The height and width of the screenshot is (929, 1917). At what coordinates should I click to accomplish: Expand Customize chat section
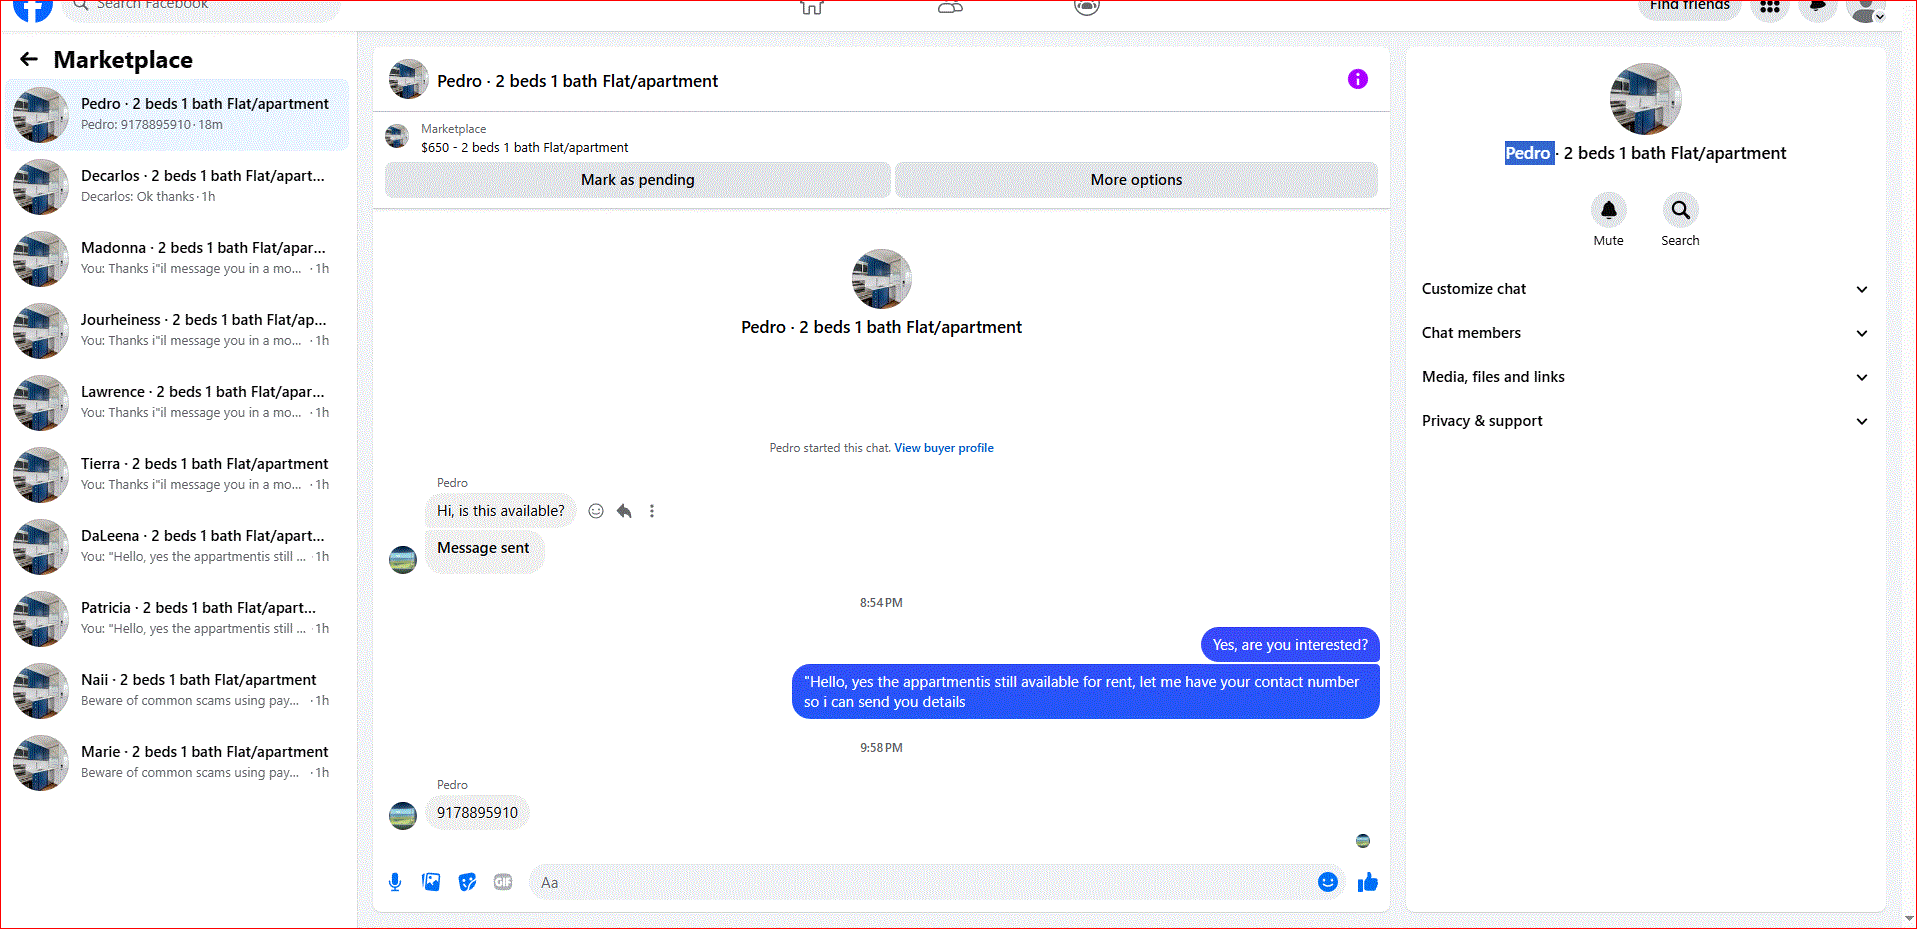(1645, 289)
